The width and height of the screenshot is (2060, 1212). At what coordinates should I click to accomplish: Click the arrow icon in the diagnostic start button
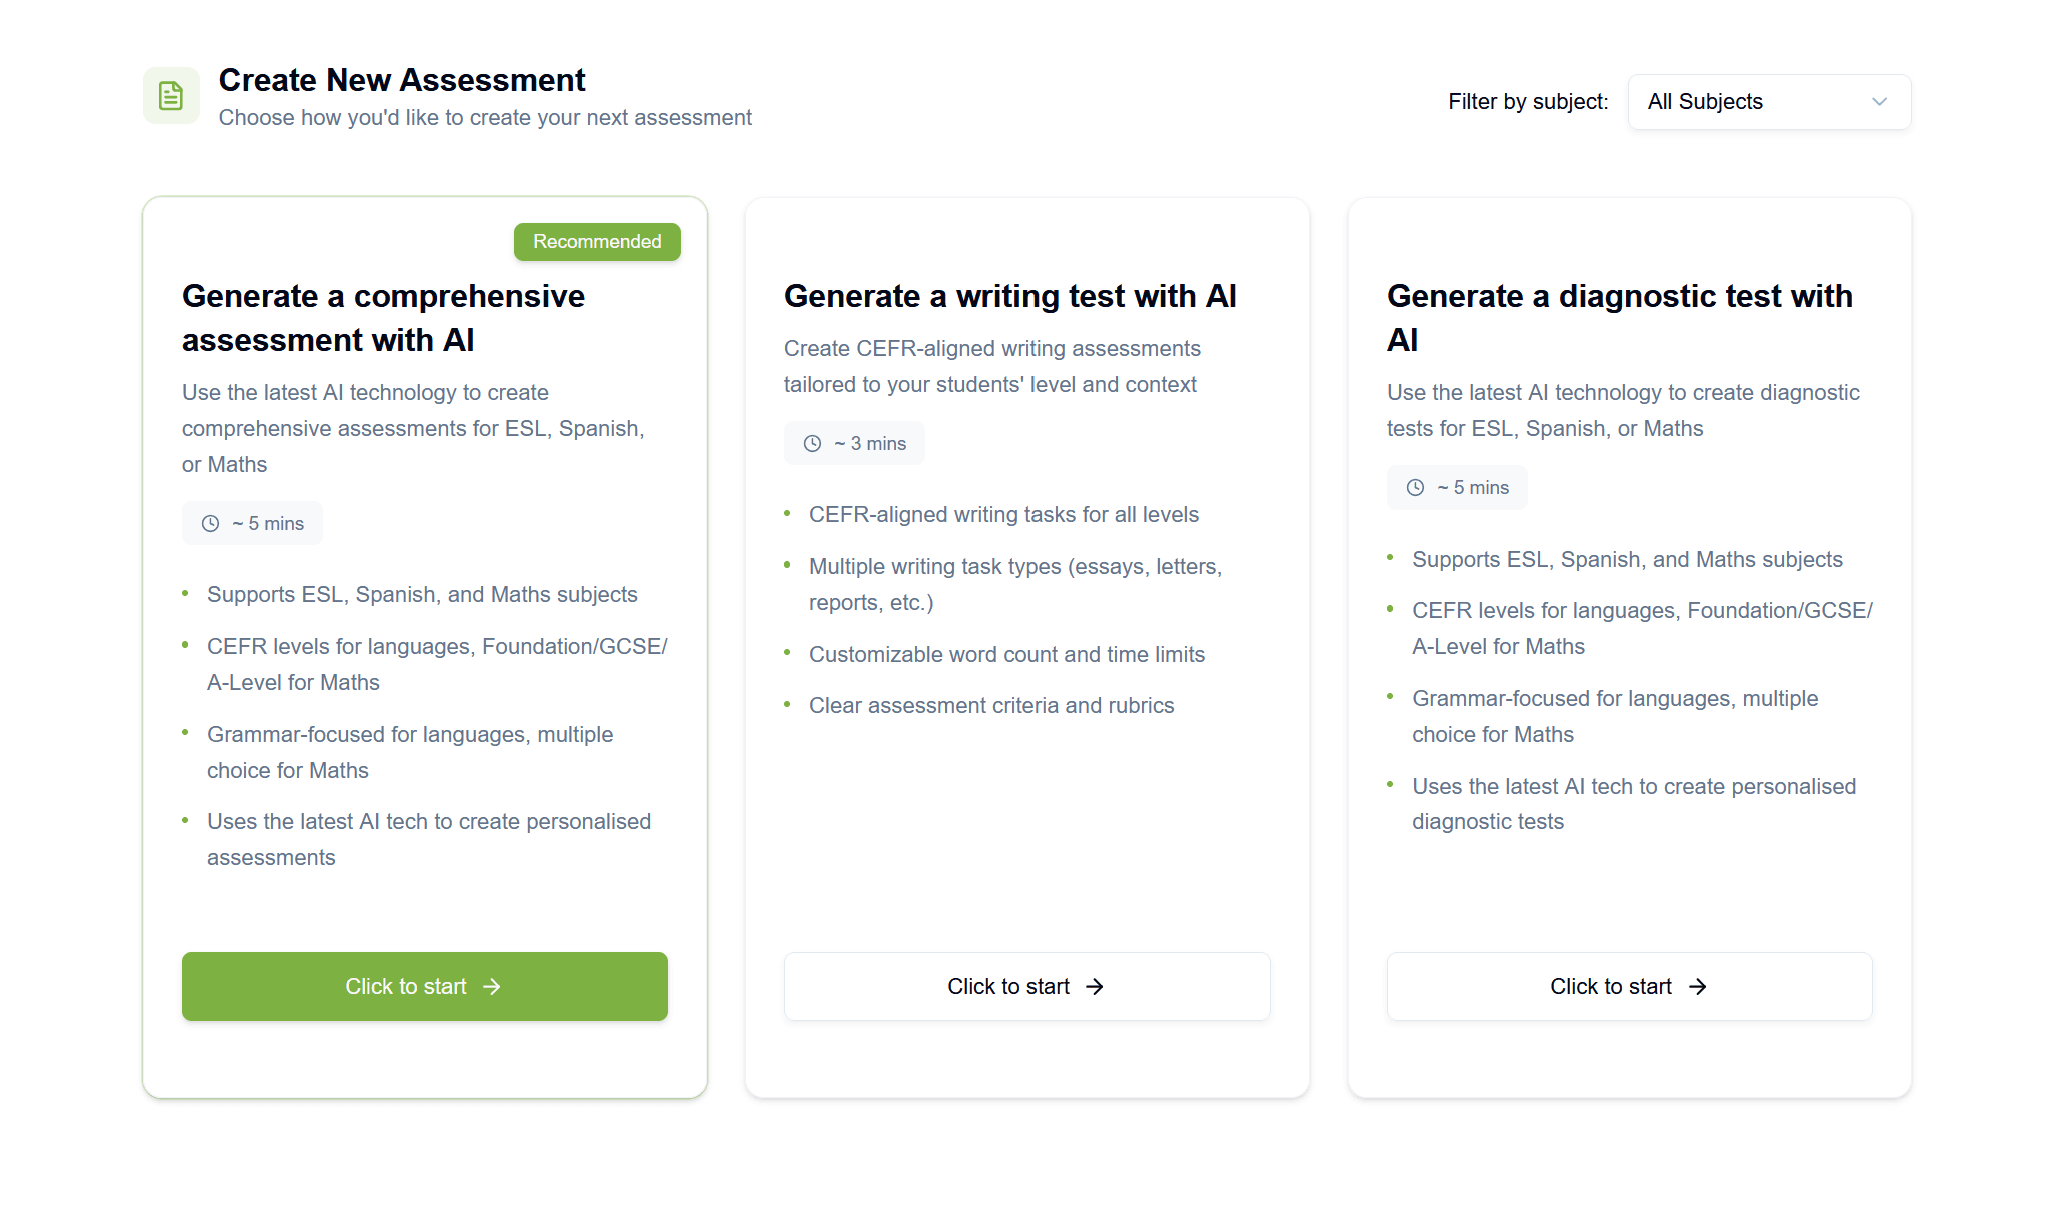pyautogui.click(x=1697, y=986)
